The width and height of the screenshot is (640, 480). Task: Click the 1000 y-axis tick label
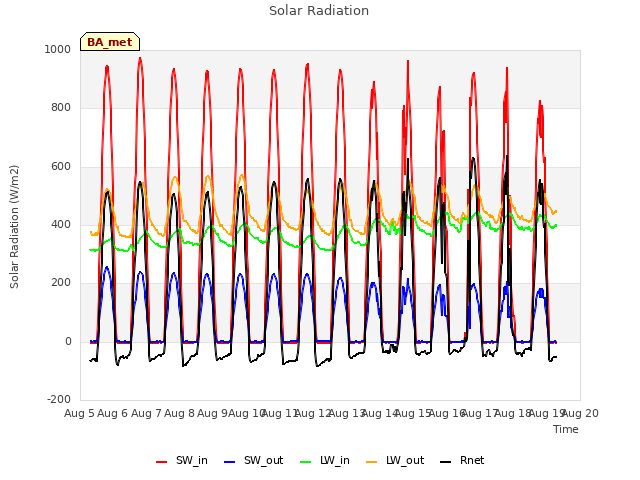pyautogui.click(x=58, y=49)
